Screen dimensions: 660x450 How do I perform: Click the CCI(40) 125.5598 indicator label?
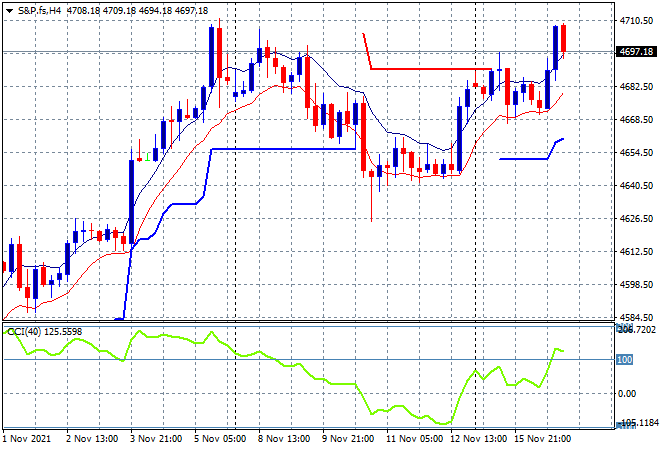tap(45, 332)
